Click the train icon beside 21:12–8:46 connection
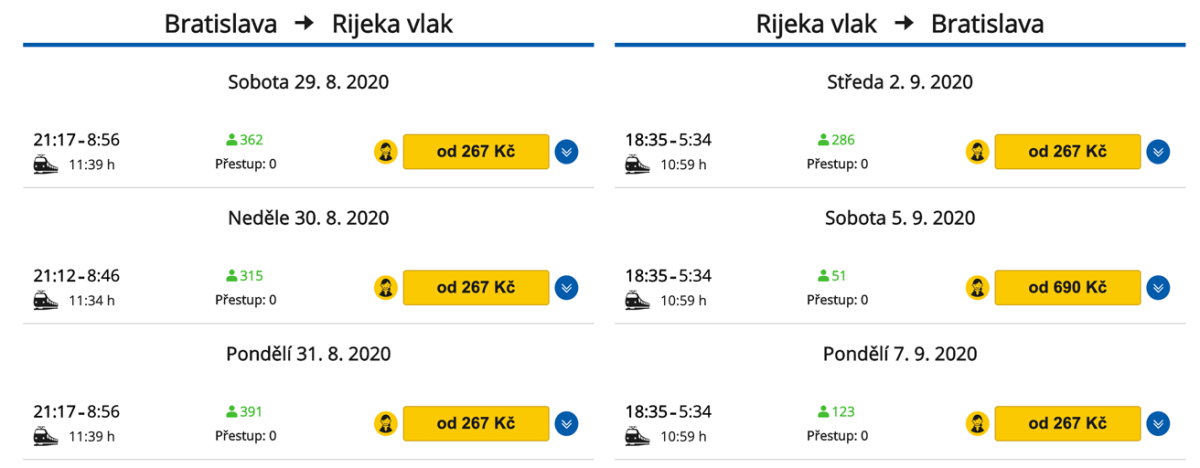Image resolution: width=1200 pixels, height=468 pixels. coord(45,299)
